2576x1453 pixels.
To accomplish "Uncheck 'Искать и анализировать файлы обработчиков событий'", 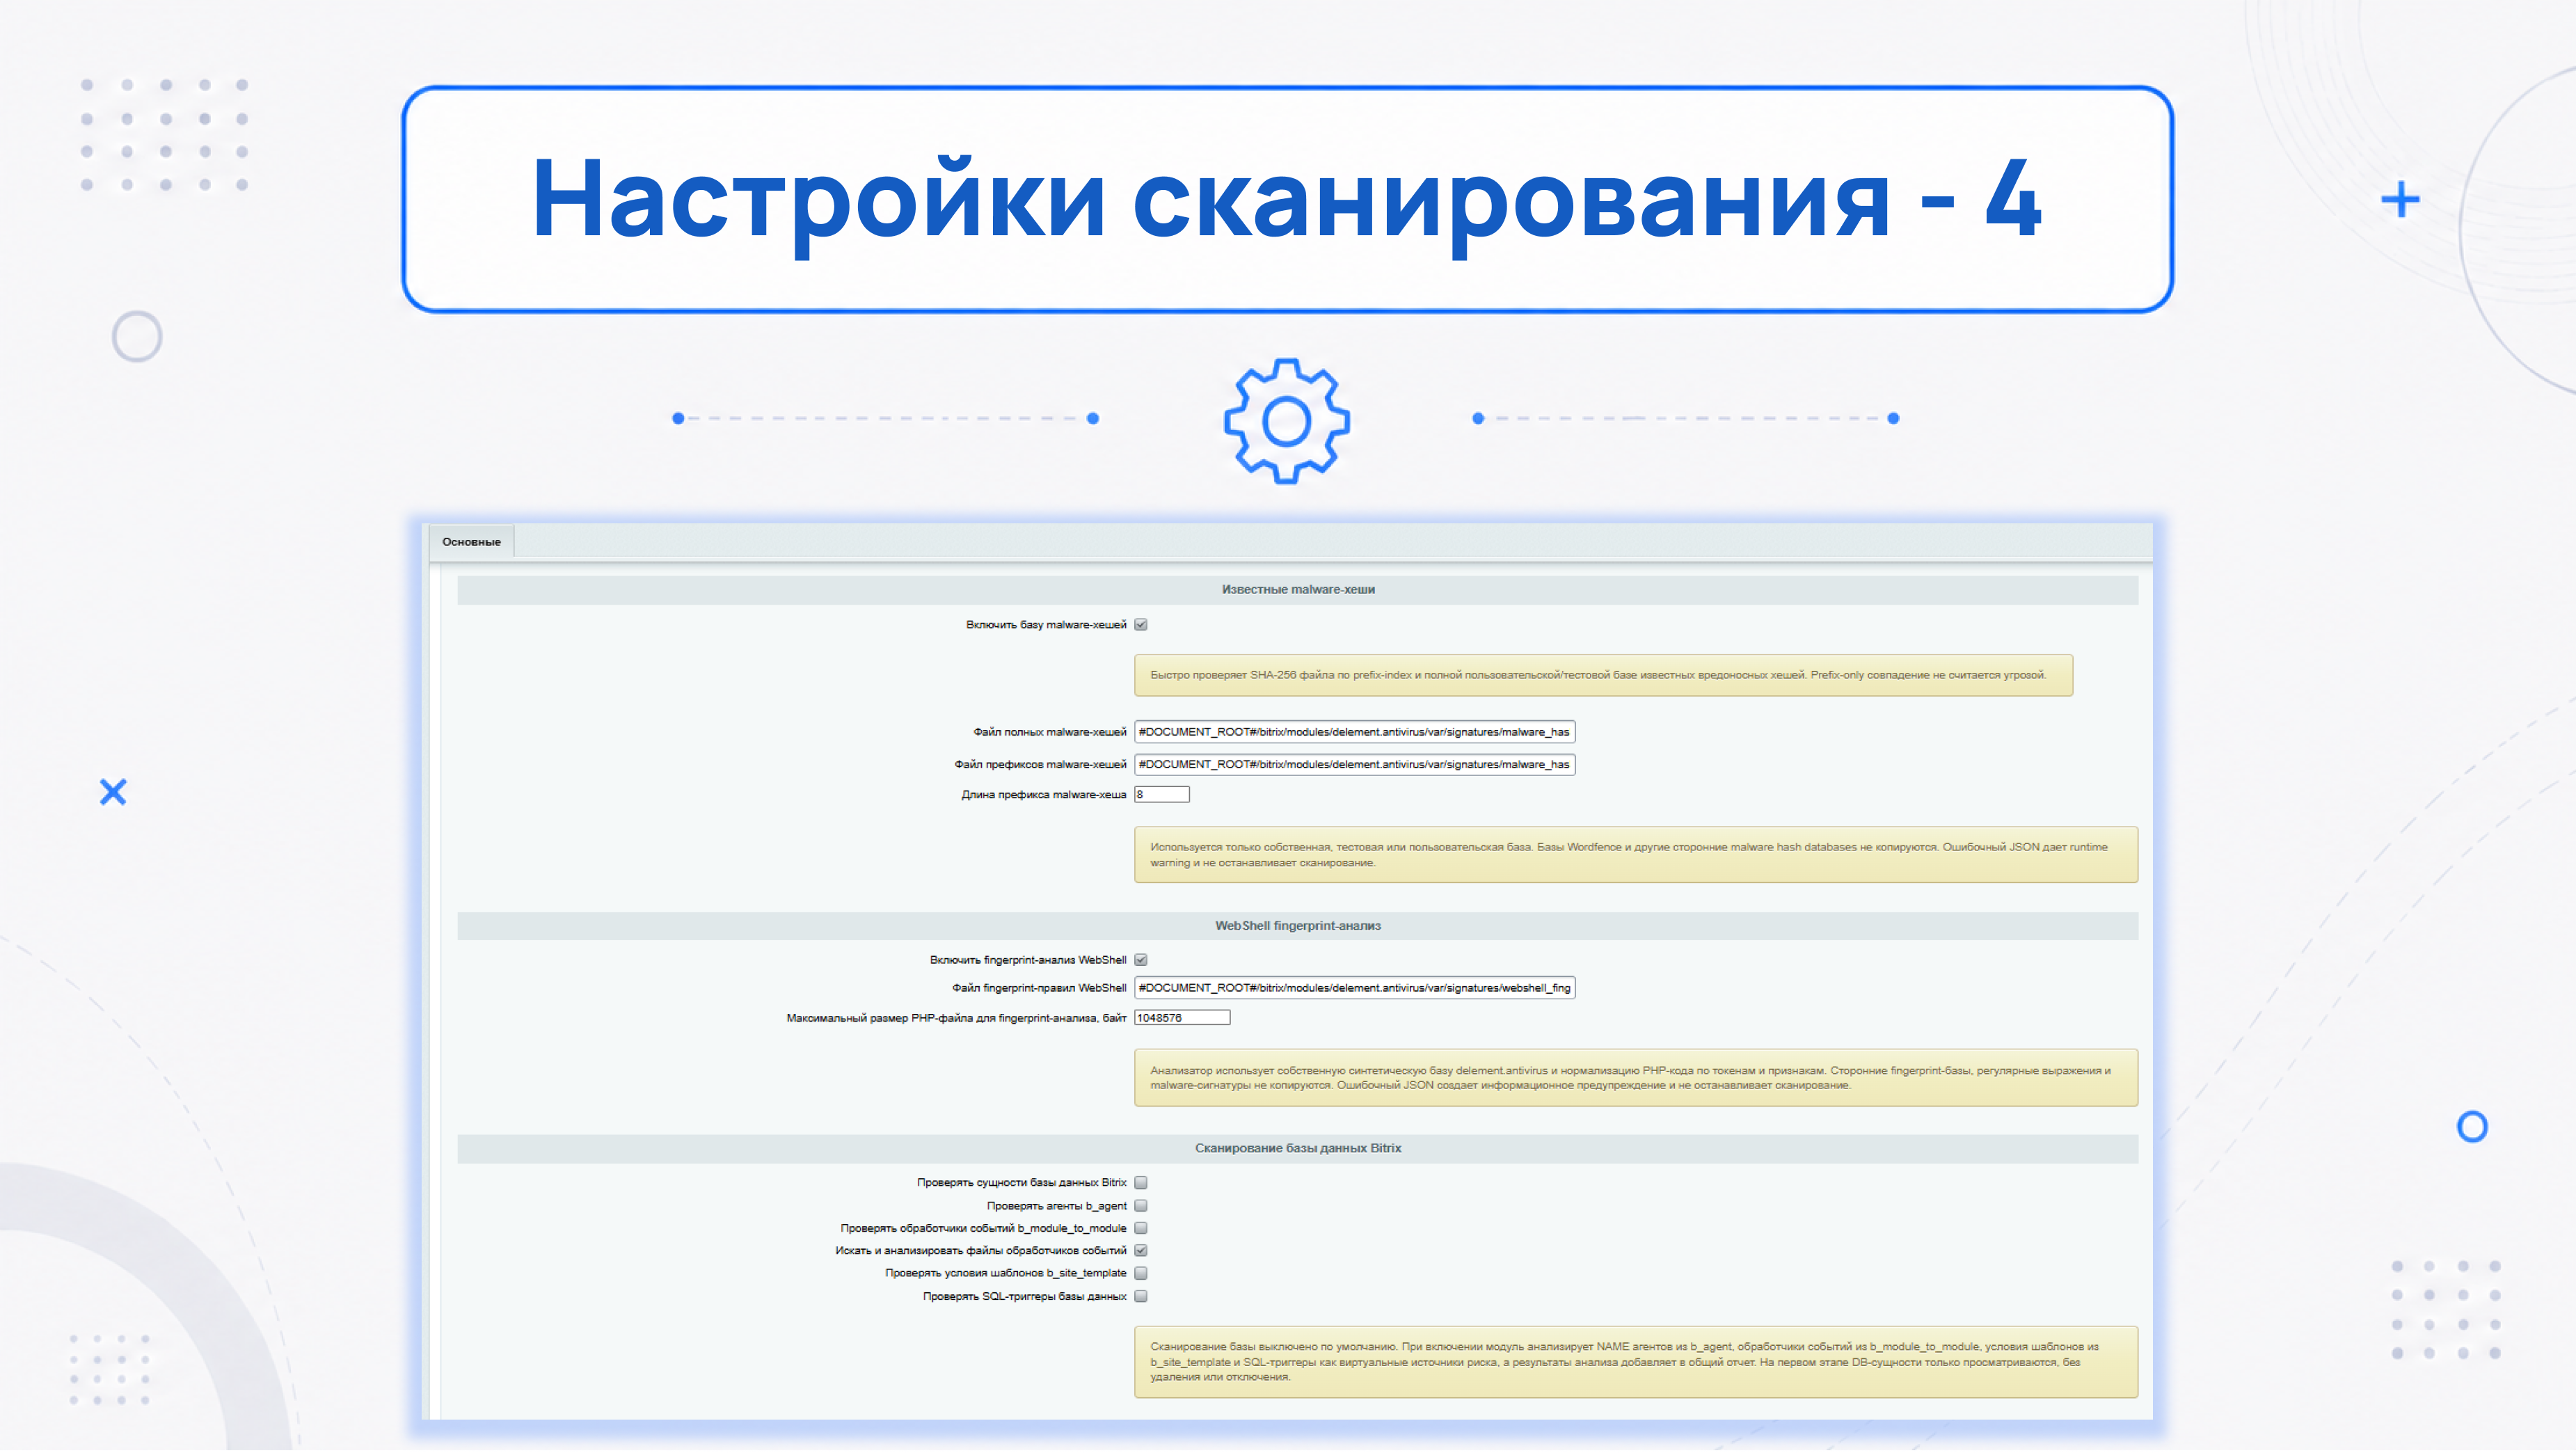I will [1141, 1251].
